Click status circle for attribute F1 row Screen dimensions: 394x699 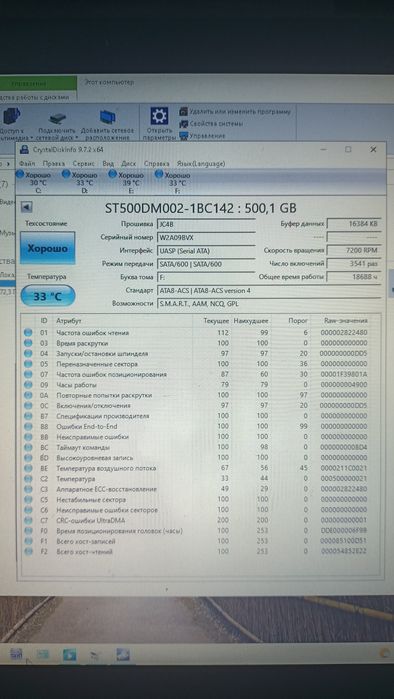coord(29,541)
